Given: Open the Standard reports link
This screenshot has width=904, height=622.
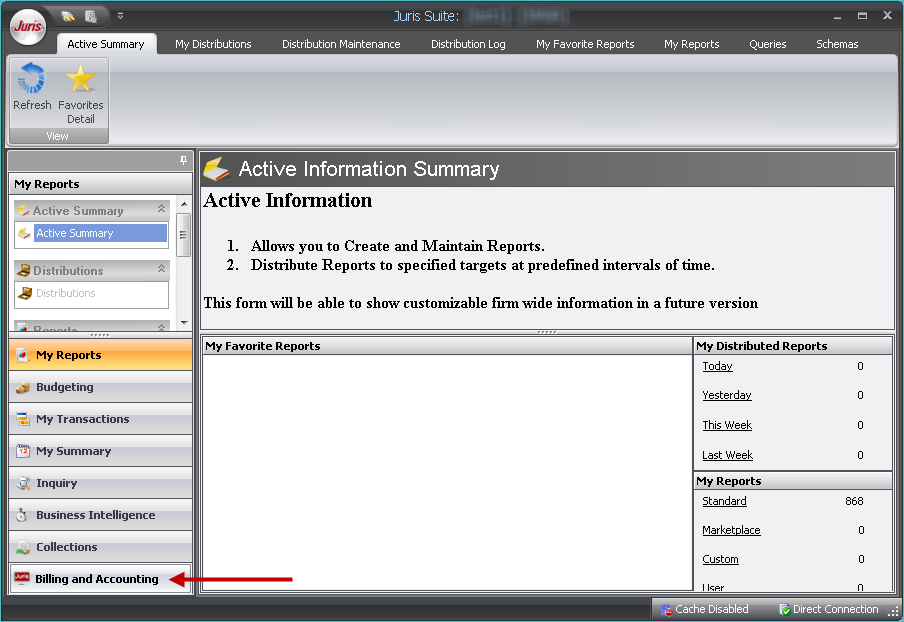Looking at the screenshot, I should coord(724,501).
